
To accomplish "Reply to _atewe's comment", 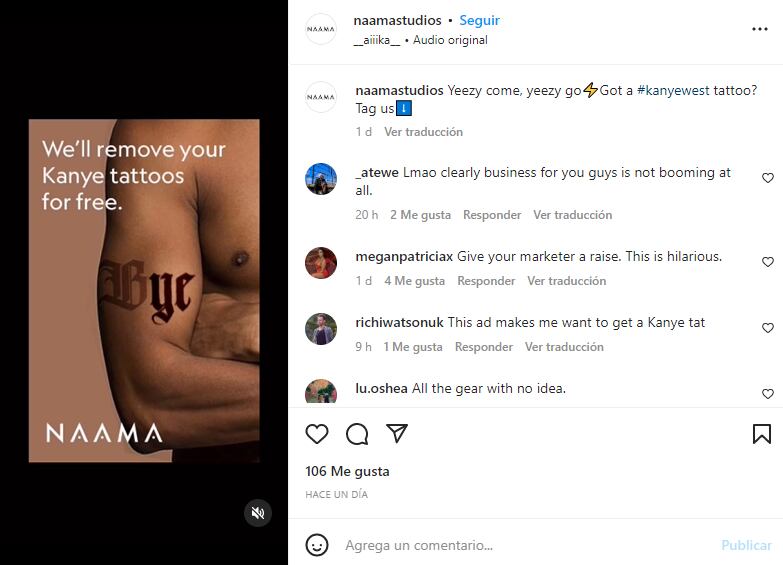I will pos(492,215).
